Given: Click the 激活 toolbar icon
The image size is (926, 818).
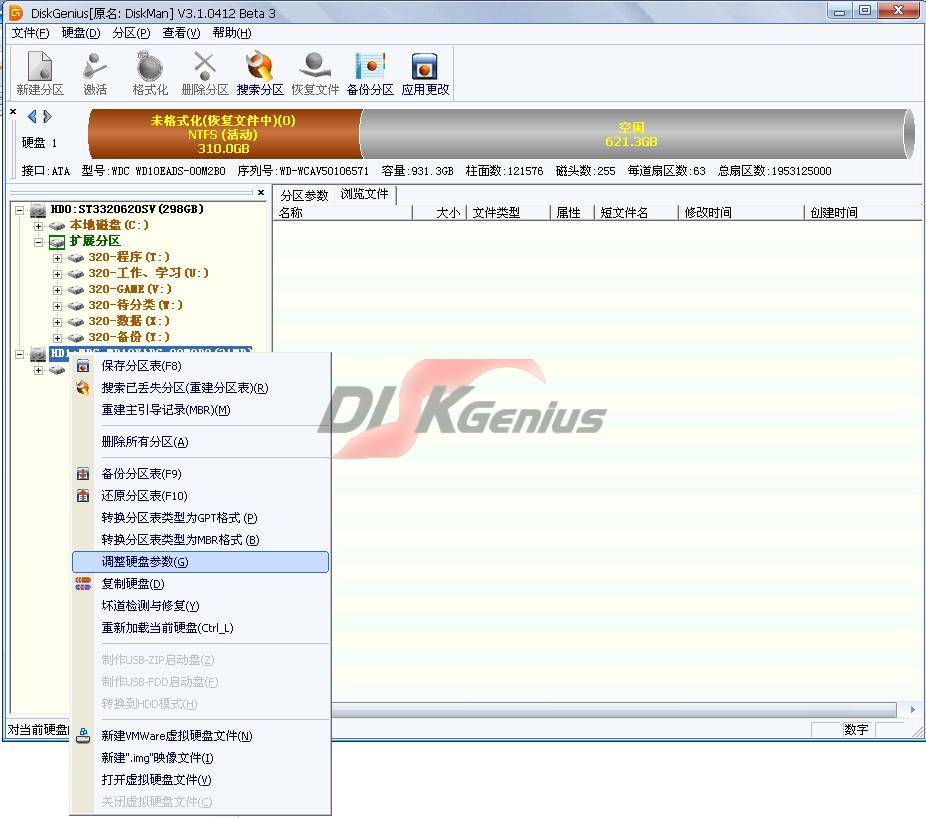Looking at the screenshot, I should coord(94,66).
